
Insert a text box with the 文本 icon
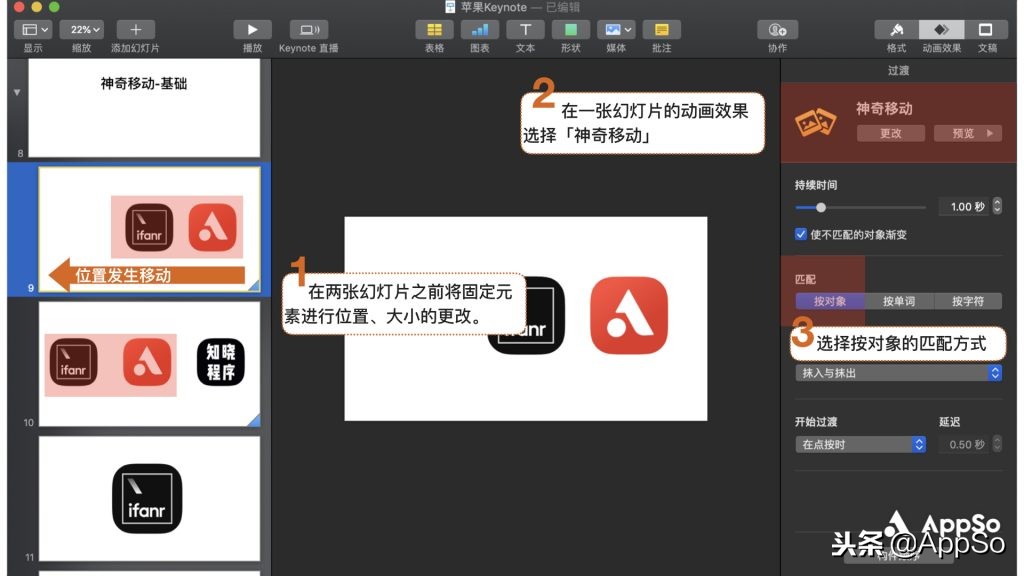click(x=525, y=29)
